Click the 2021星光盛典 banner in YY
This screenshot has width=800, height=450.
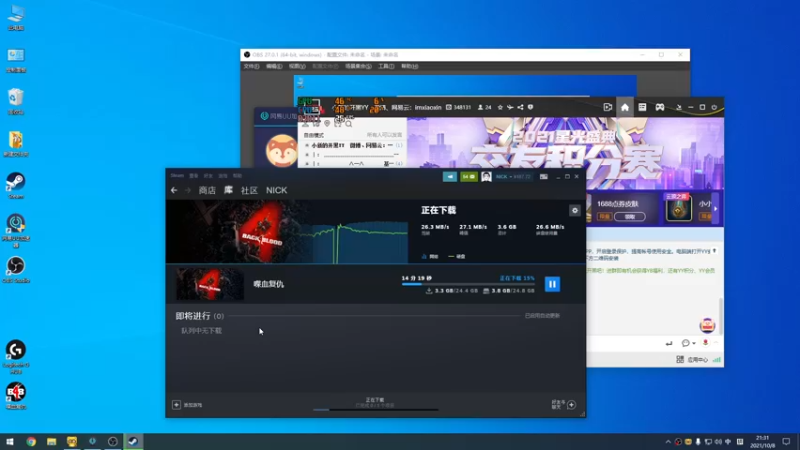point(565,153)
